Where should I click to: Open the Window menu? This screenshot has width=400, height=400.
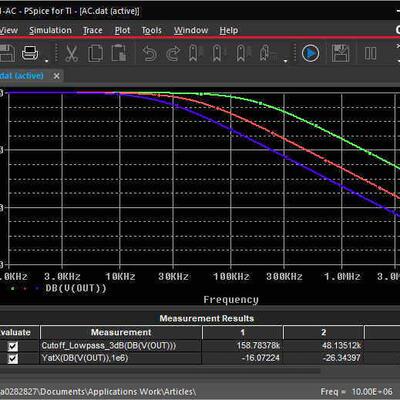(191, 30)
